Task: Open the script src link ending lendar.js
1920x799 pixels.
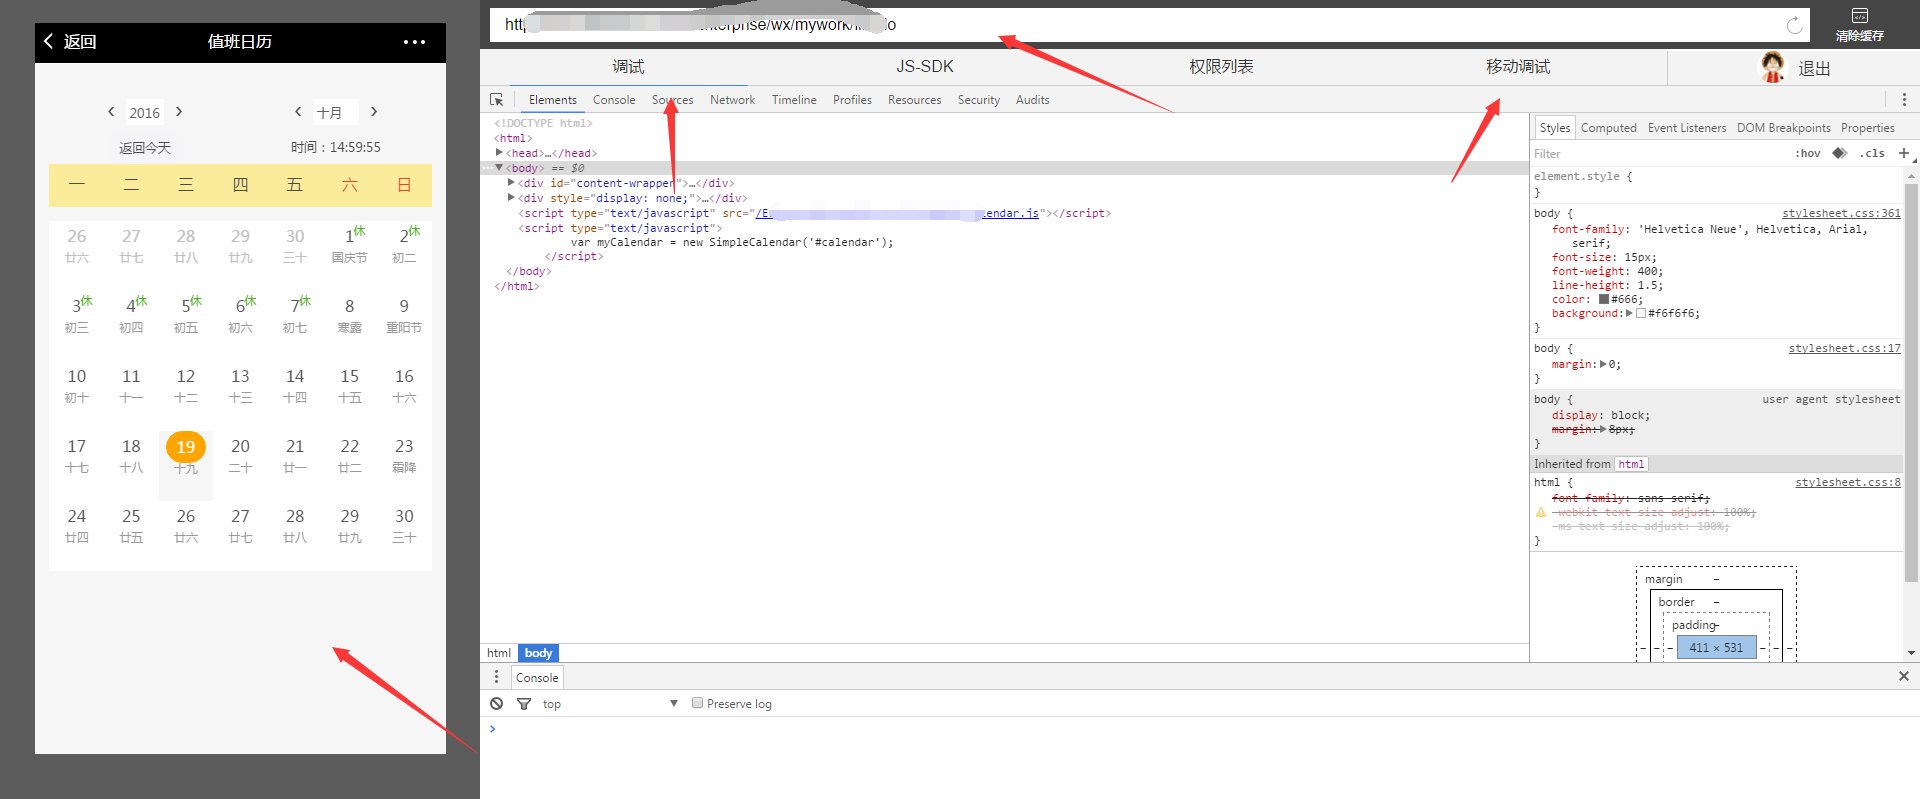Action: click(897, 213)
